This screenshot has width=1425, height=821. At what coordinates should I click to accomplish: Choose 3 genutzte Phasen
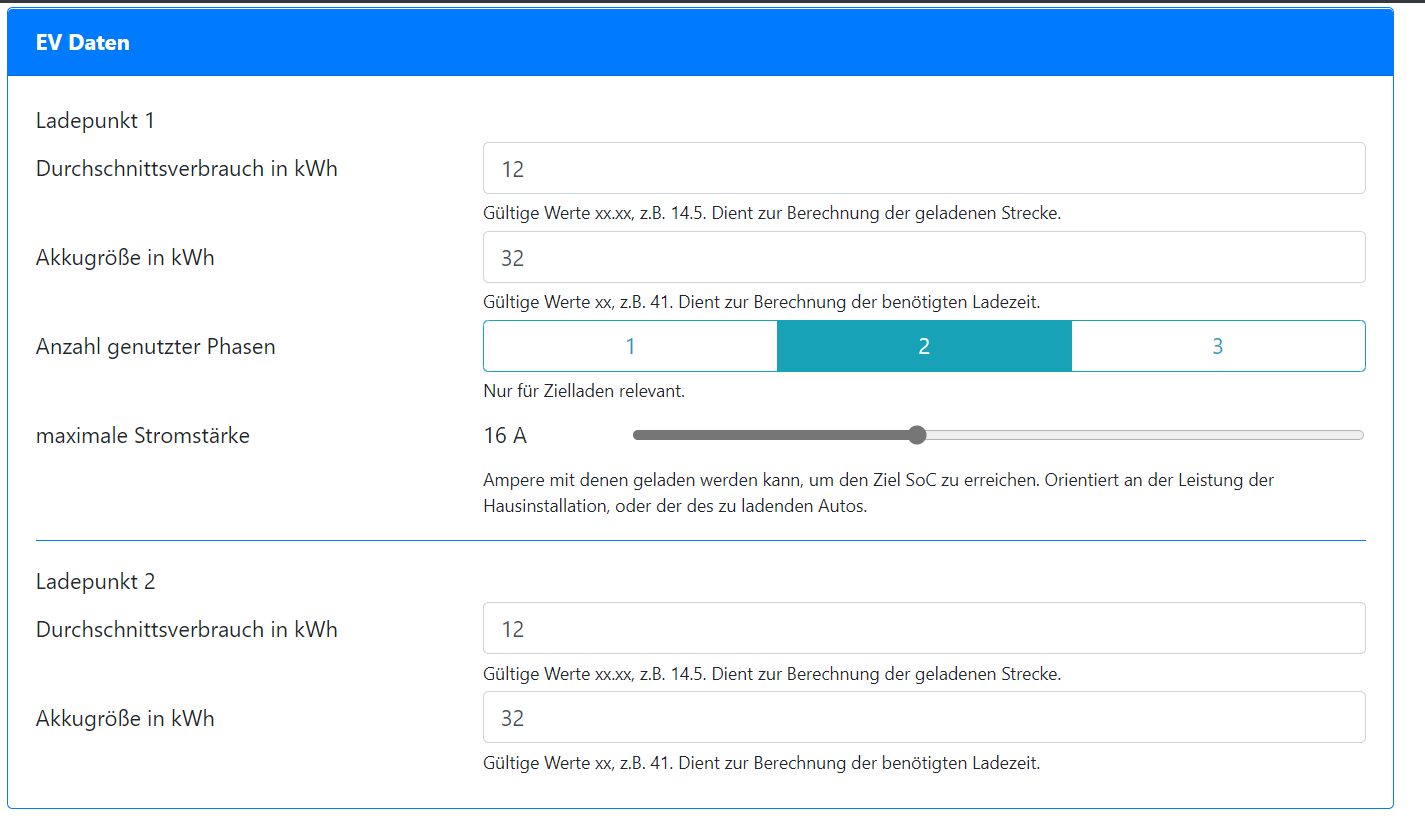[x=1218, y=346]
